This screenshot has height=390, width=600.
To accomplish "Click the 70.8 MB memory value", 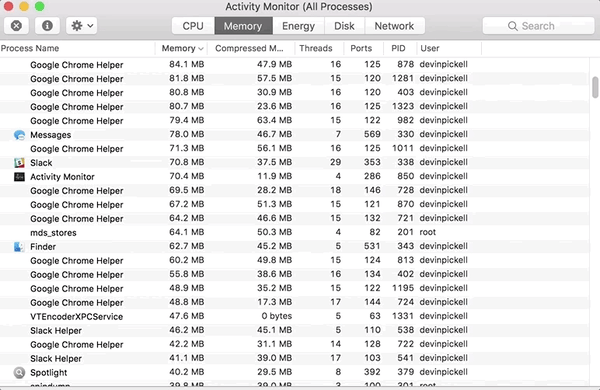I will pos(187,162).
